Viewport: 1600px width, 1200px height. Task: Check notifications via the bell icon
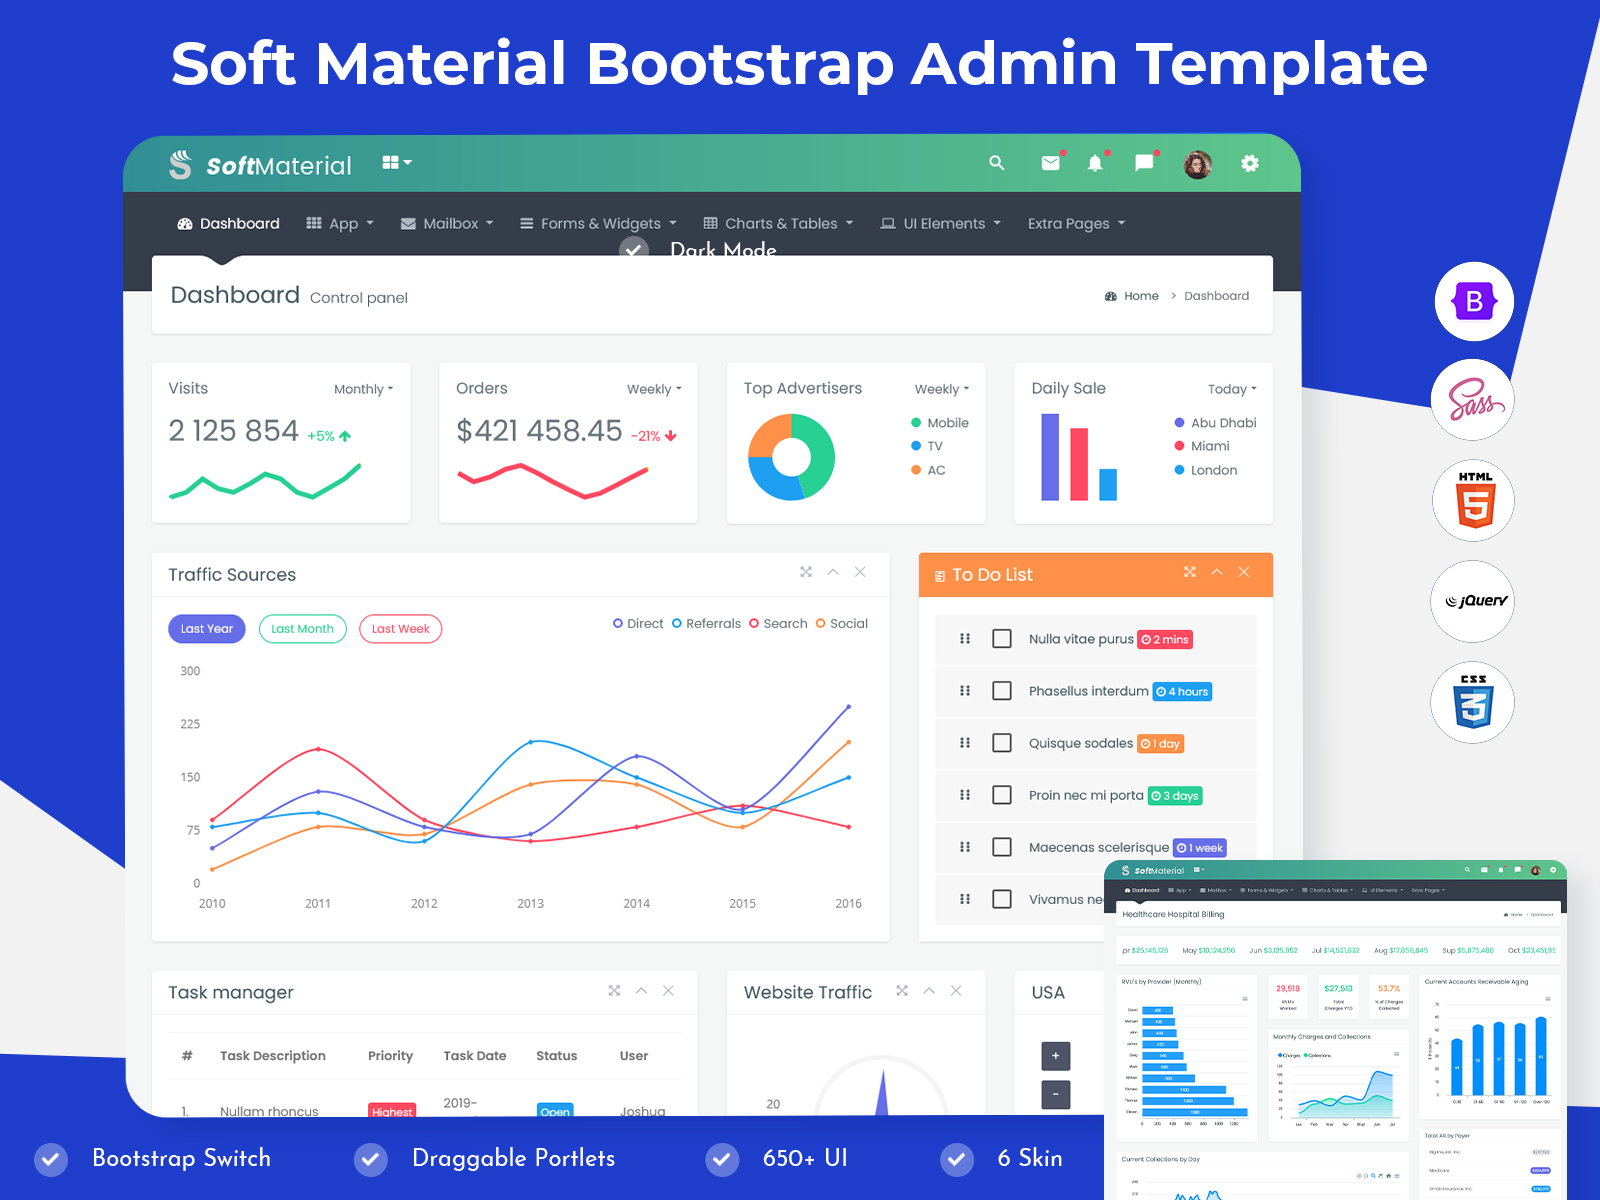1096,163
